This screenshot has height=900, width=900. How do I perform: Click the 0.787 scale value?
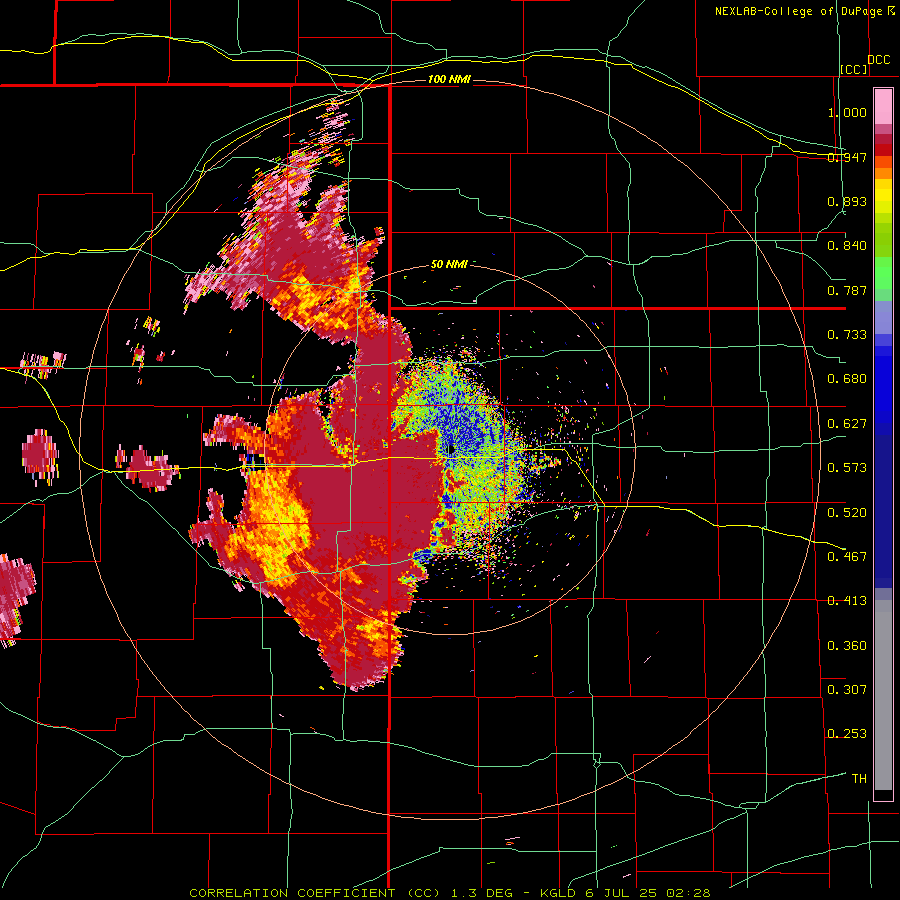tap(847, 290)
